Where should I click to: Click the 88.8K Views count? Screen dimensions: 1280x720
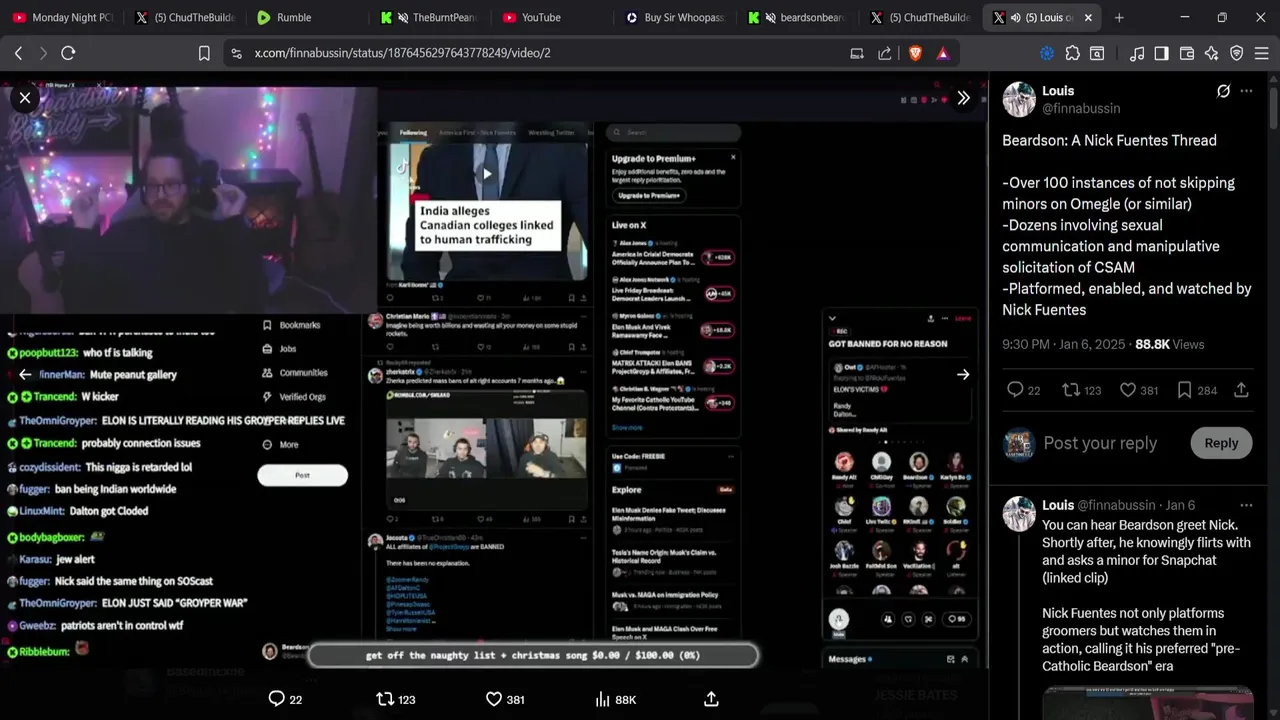(1170, 344)
